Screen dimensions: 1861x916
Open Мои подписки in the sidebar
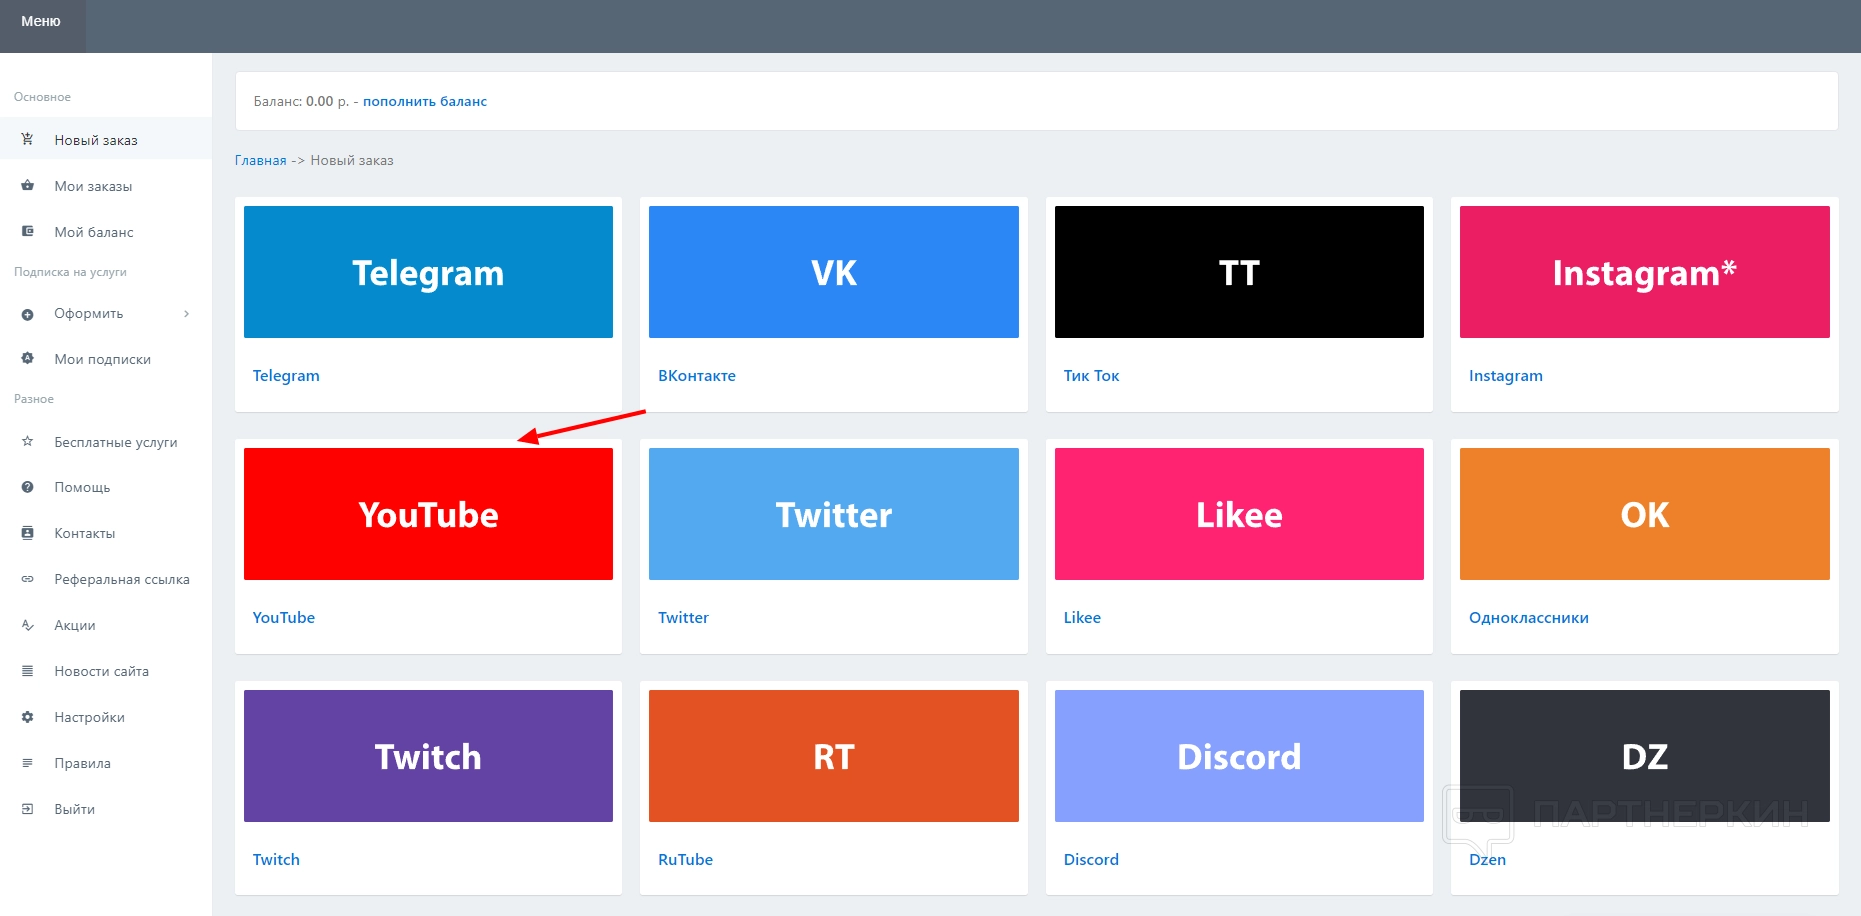(x=106, y=359)
